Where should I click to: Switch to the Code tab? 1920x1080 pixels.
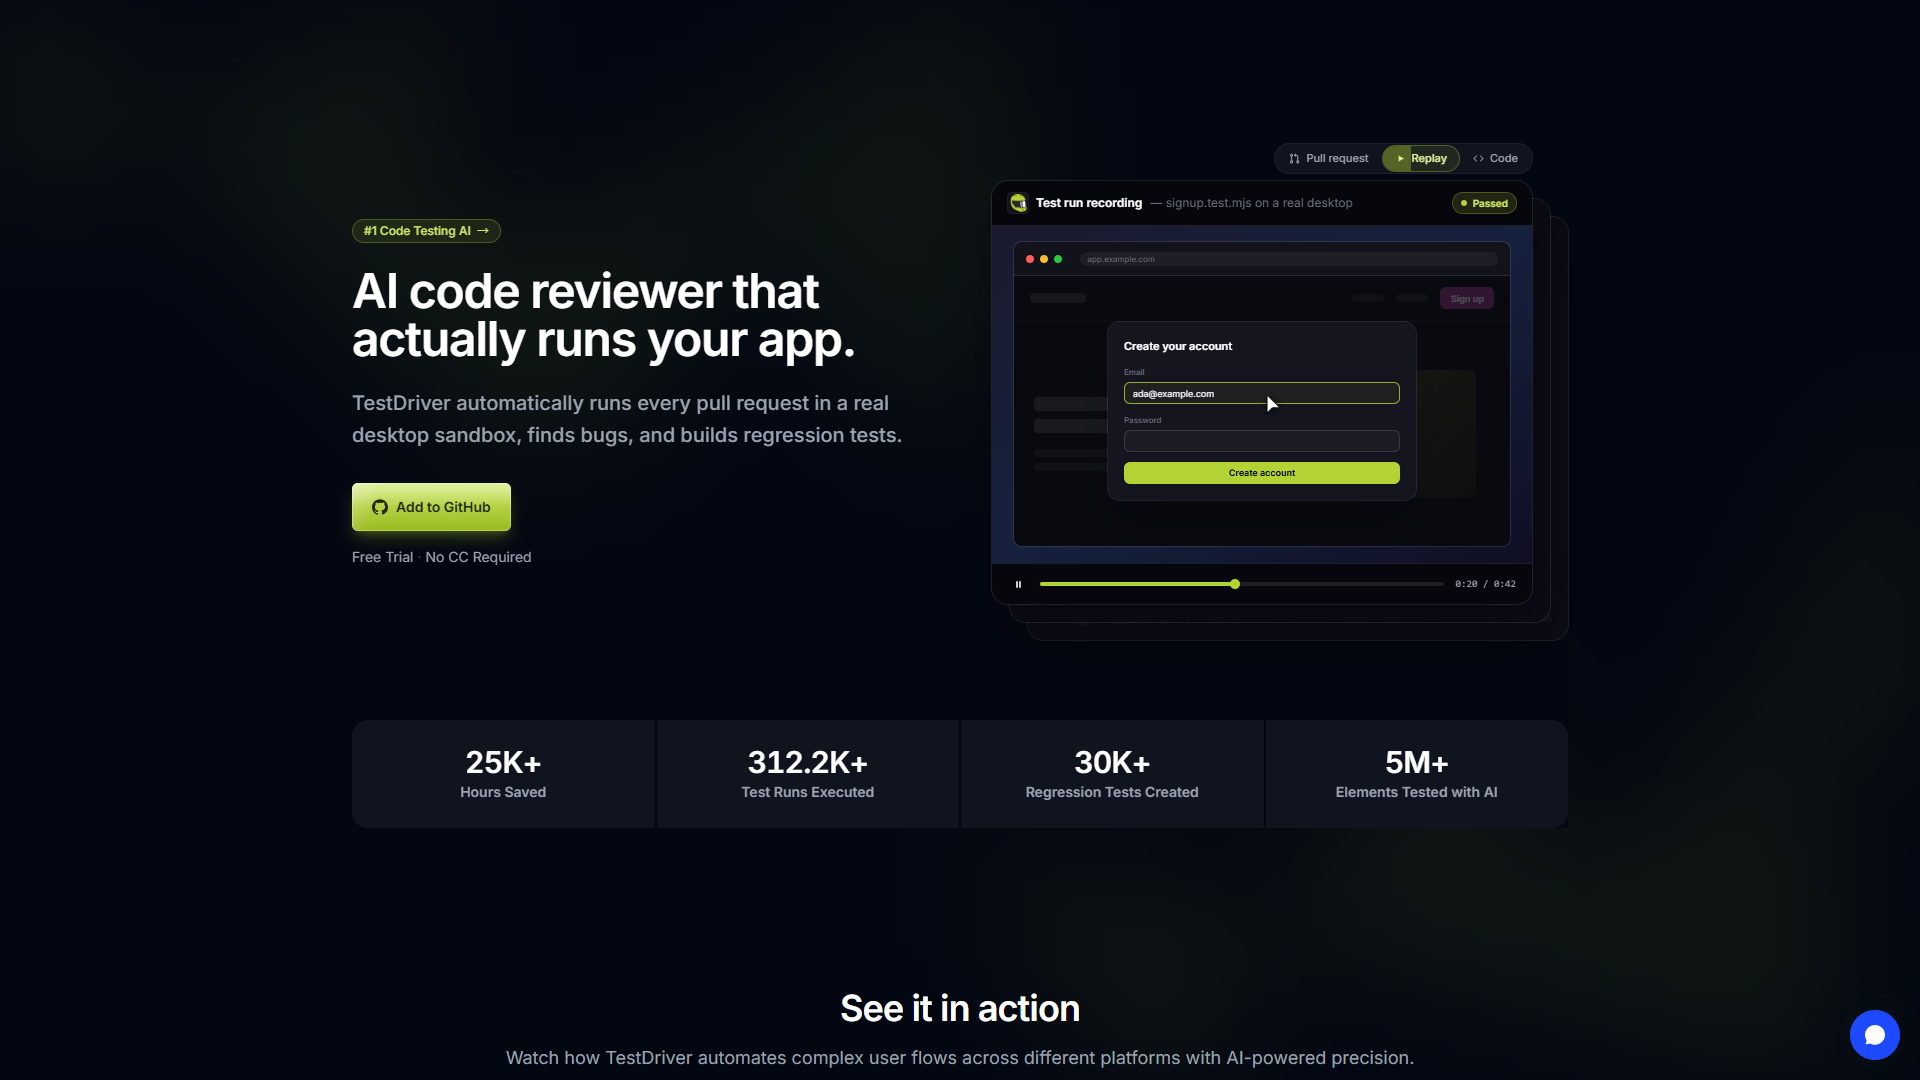tap(1495, 158)
